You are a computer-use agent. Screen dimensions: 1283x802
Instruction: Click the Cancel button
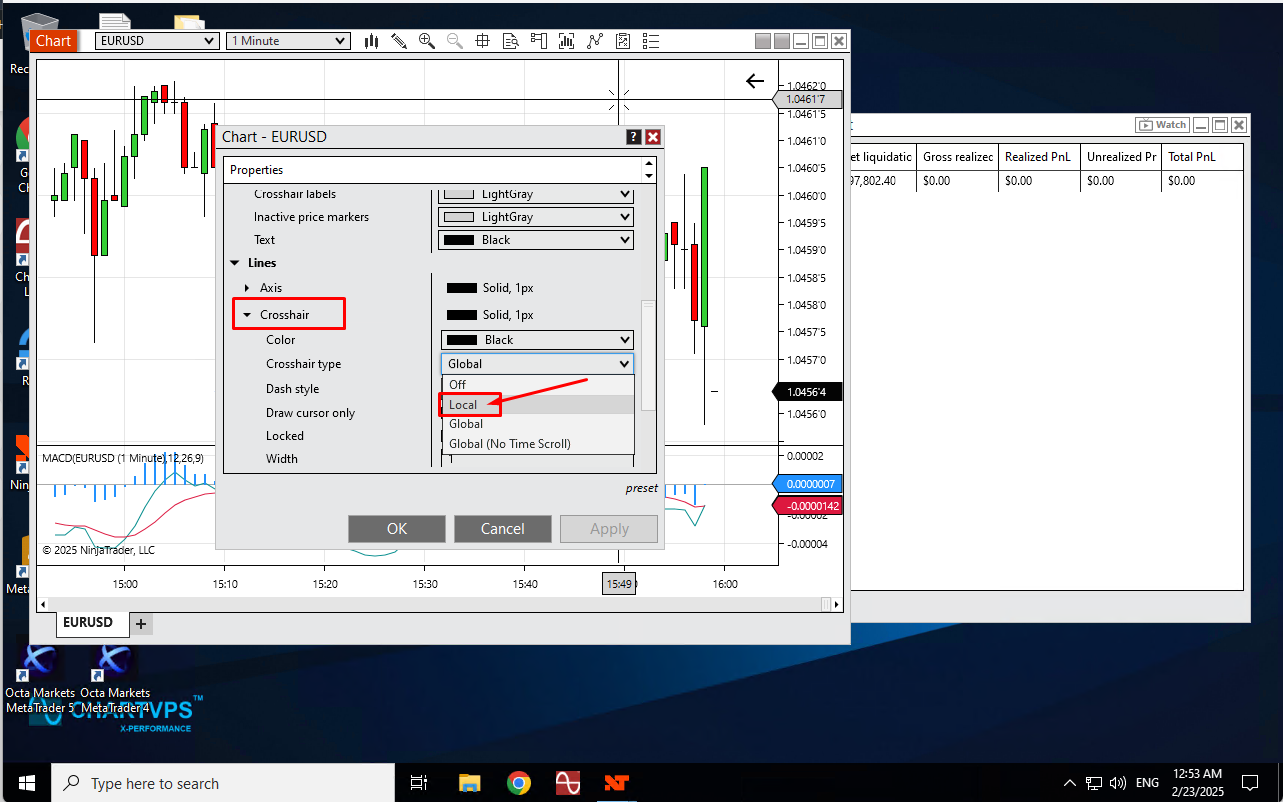point(502,529)
